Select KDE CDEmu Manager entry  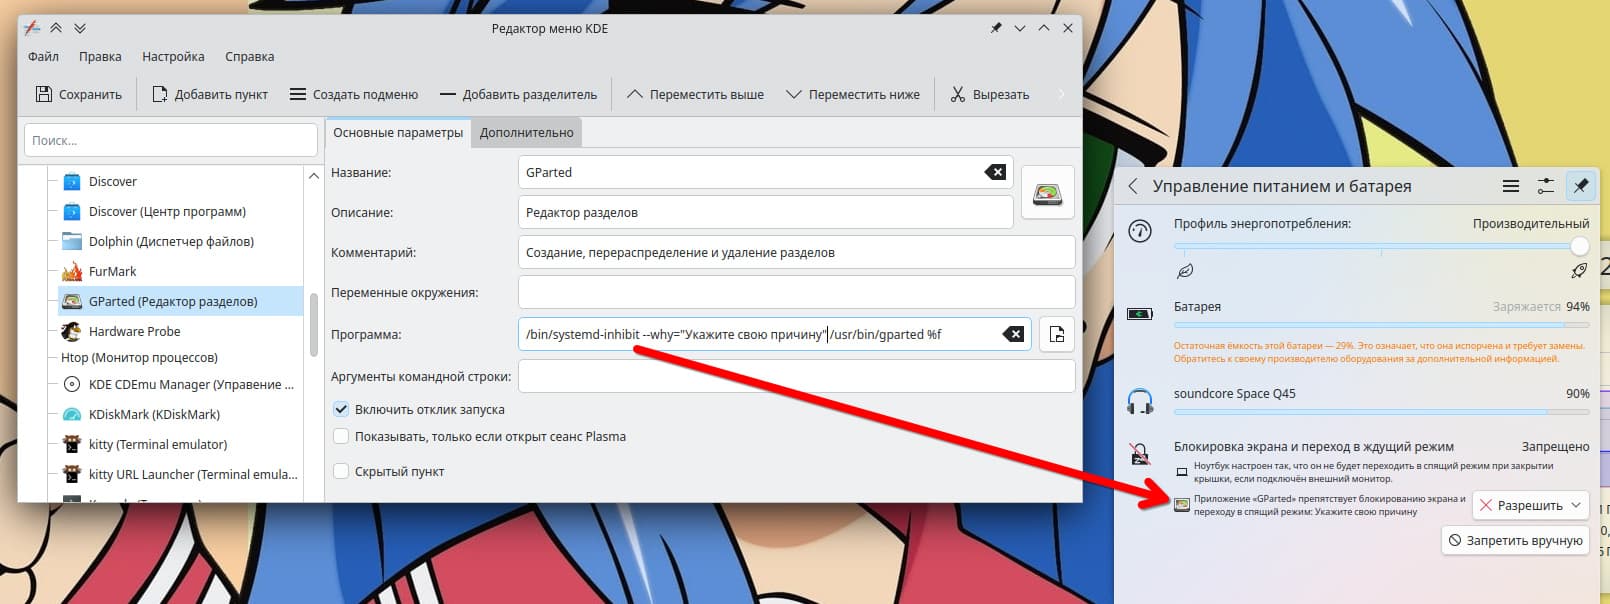click(180, 384)
